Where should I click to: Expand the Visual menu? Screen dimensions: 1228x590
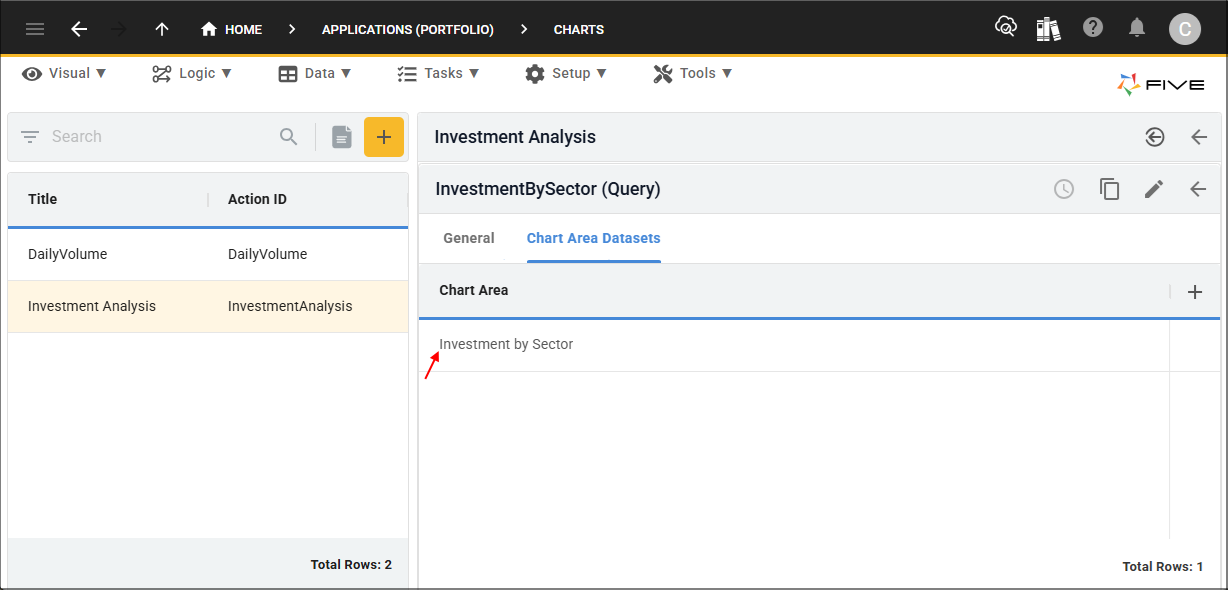click(65, 73)
